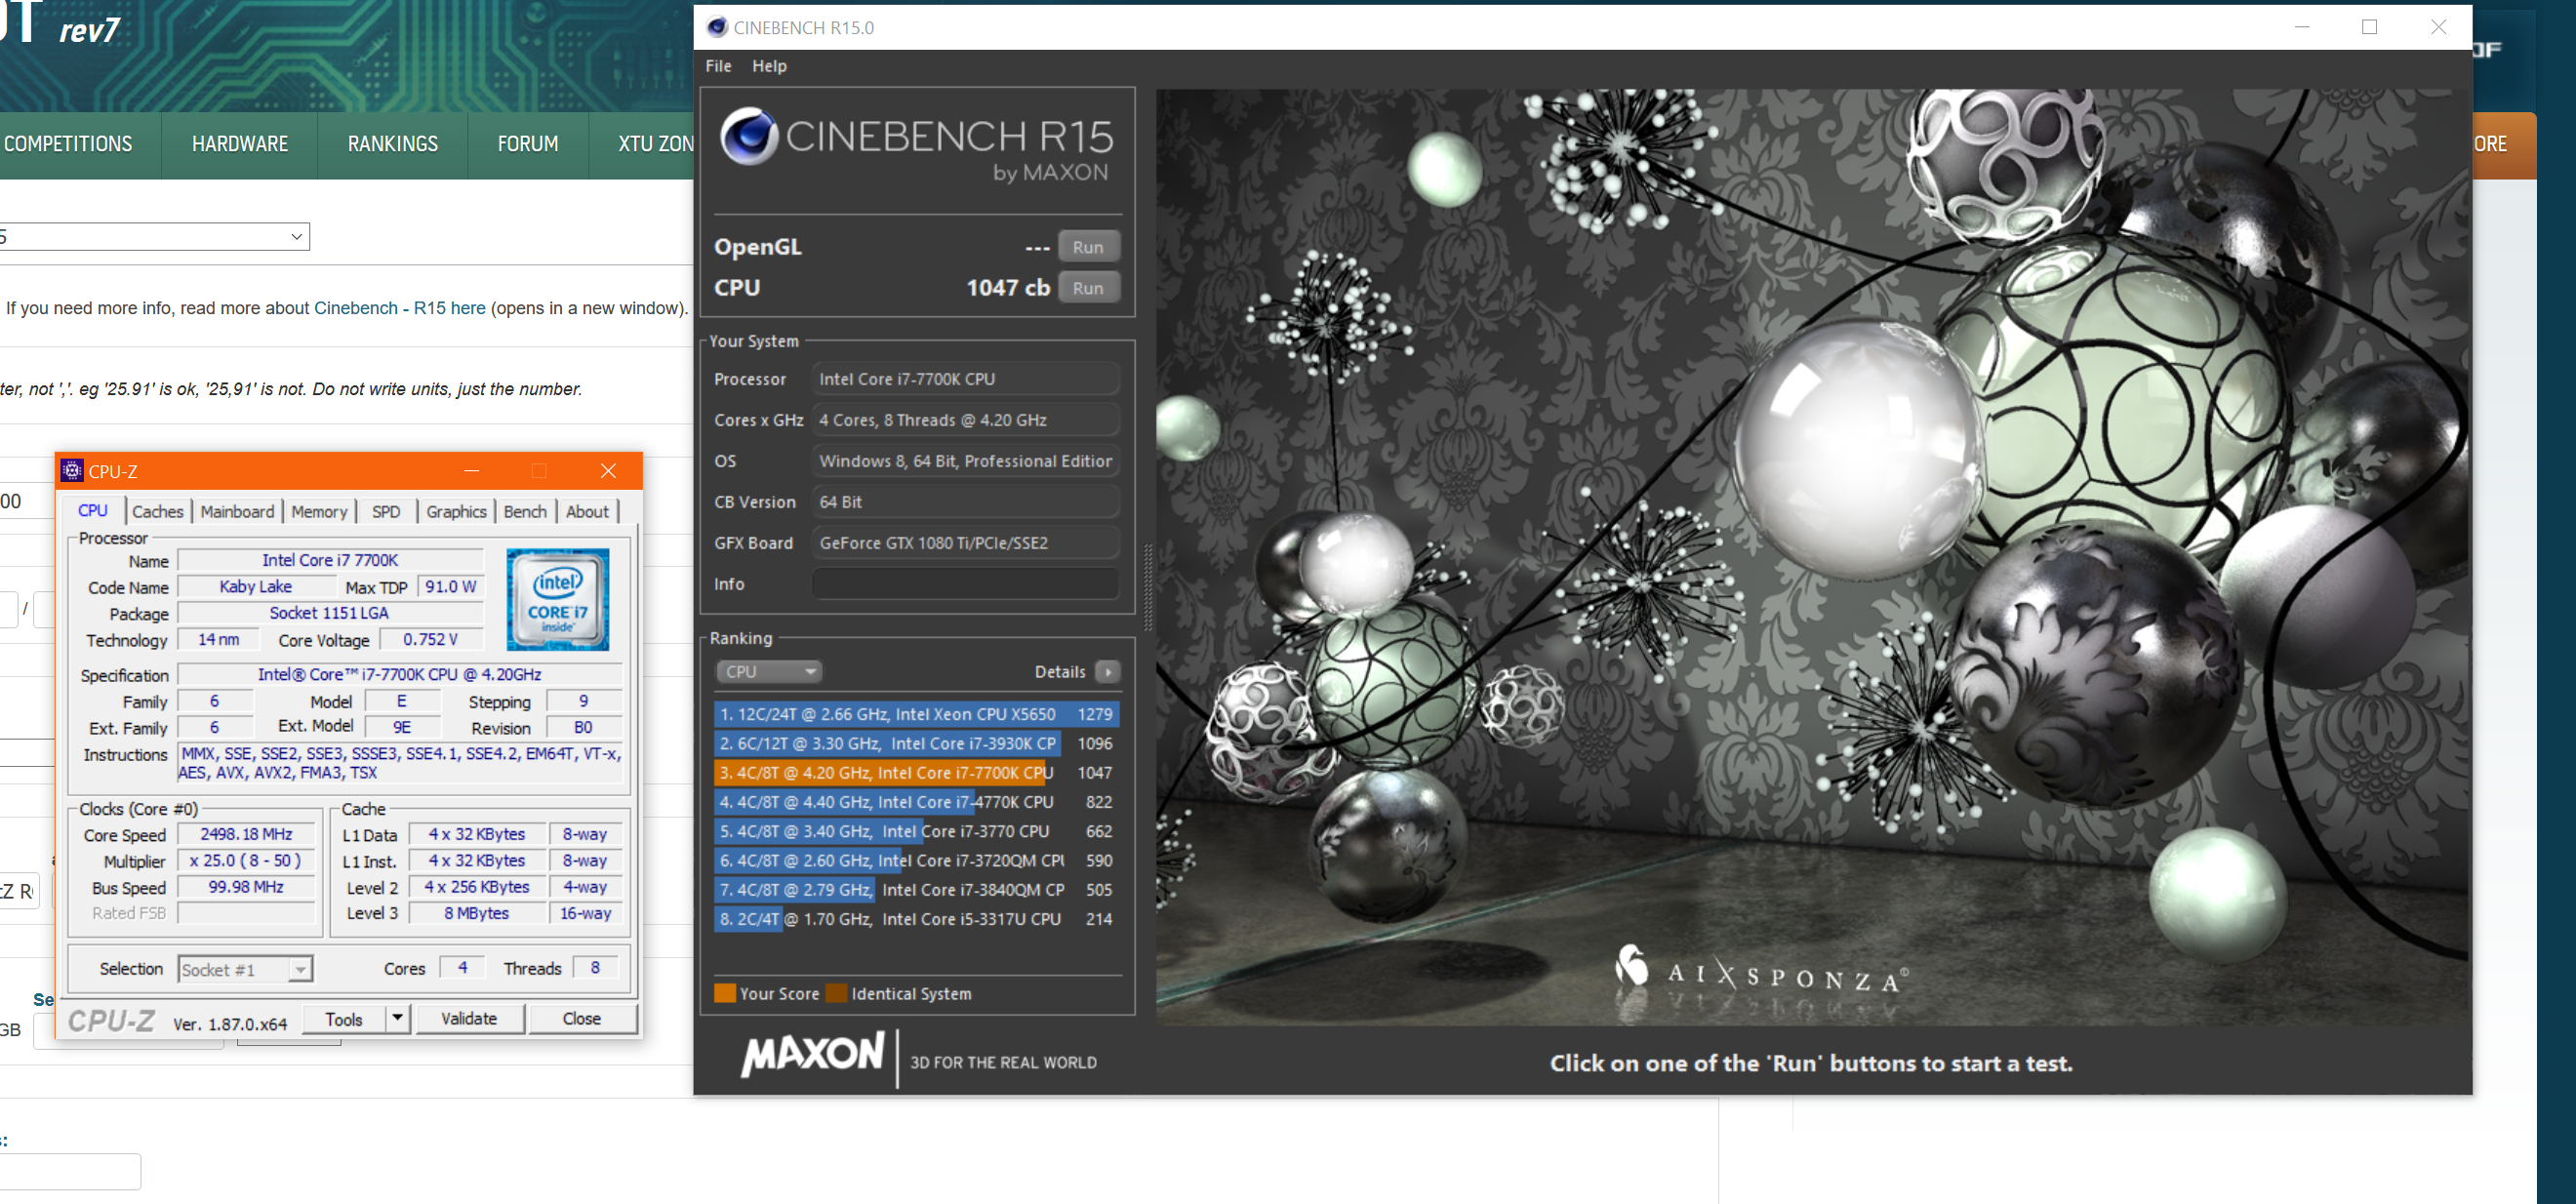This screenshot has height=1204, width=2576.
Task: Click the Intel Core i7 badge in CPU-Z
Action: 557,599
